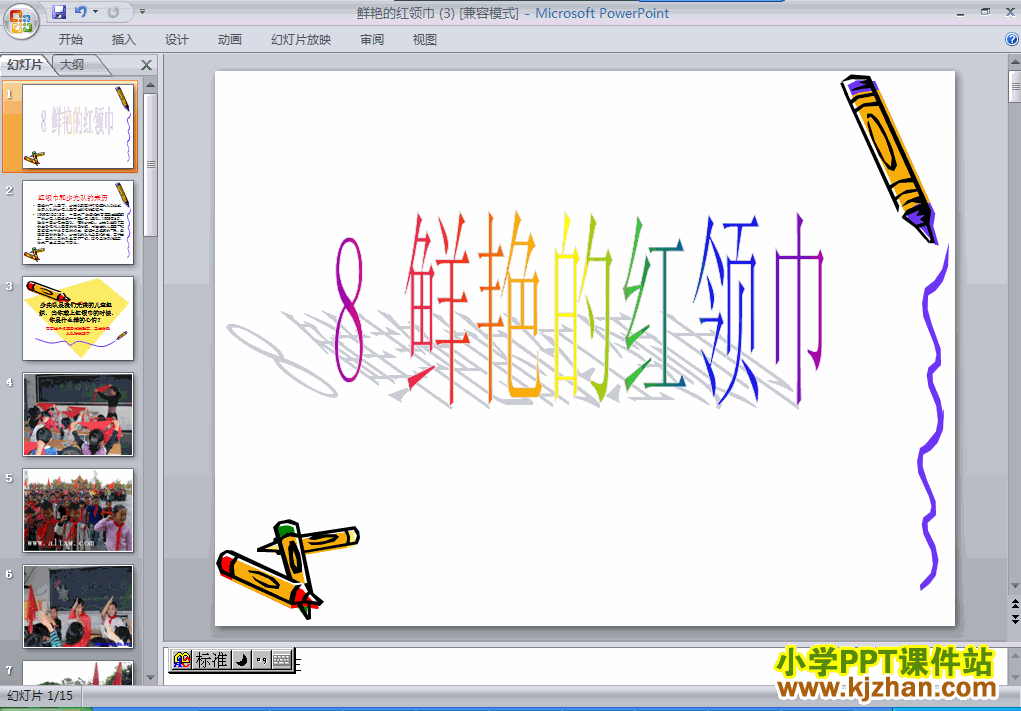Open the 开始 ribbon tab
The width and height of the screenshot is (1021, 711).
tap(70, 40)
